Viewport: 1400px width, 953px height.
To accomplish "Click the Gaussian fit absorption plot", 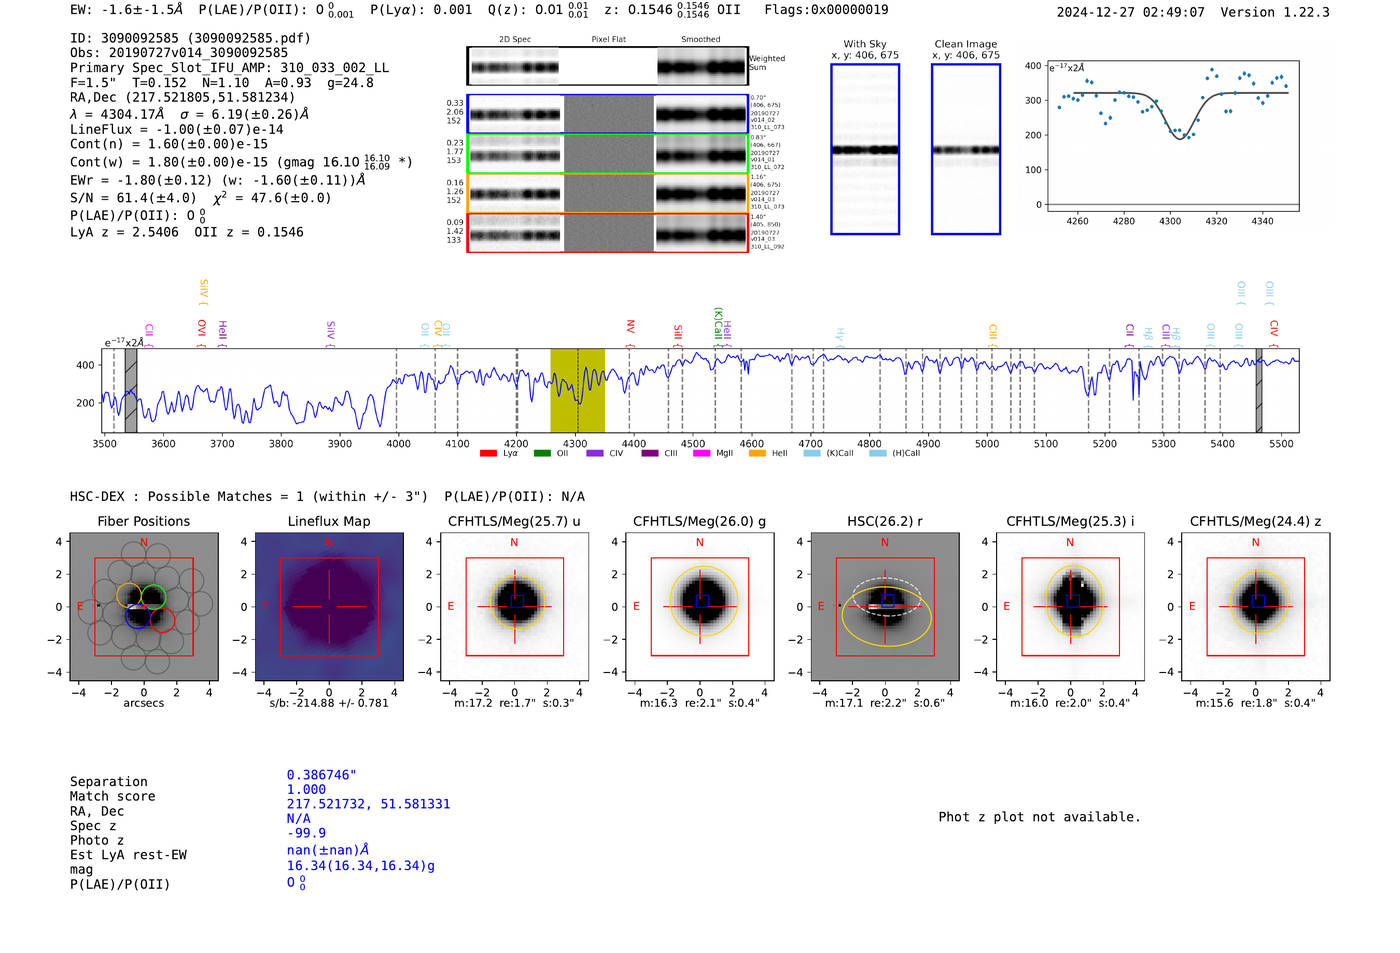I will pos(1172,136).
